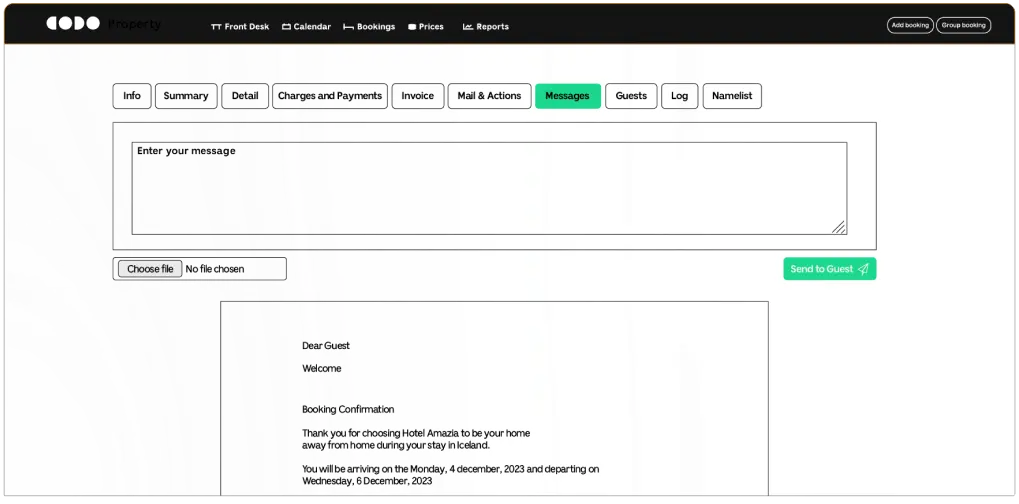The width and height of the screenshot is (1019, 504).
Task: Click the Choose file button
Action: tap(150, 269)
